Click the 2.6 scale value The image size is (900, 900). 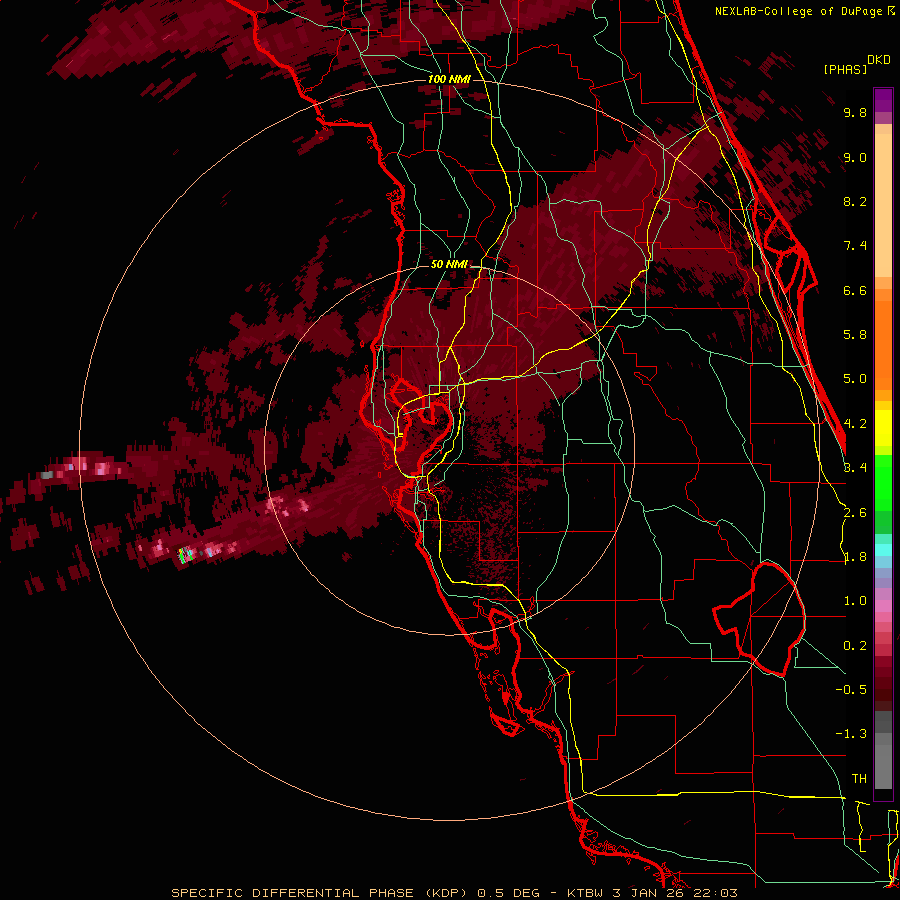click(x=855, y=513)
